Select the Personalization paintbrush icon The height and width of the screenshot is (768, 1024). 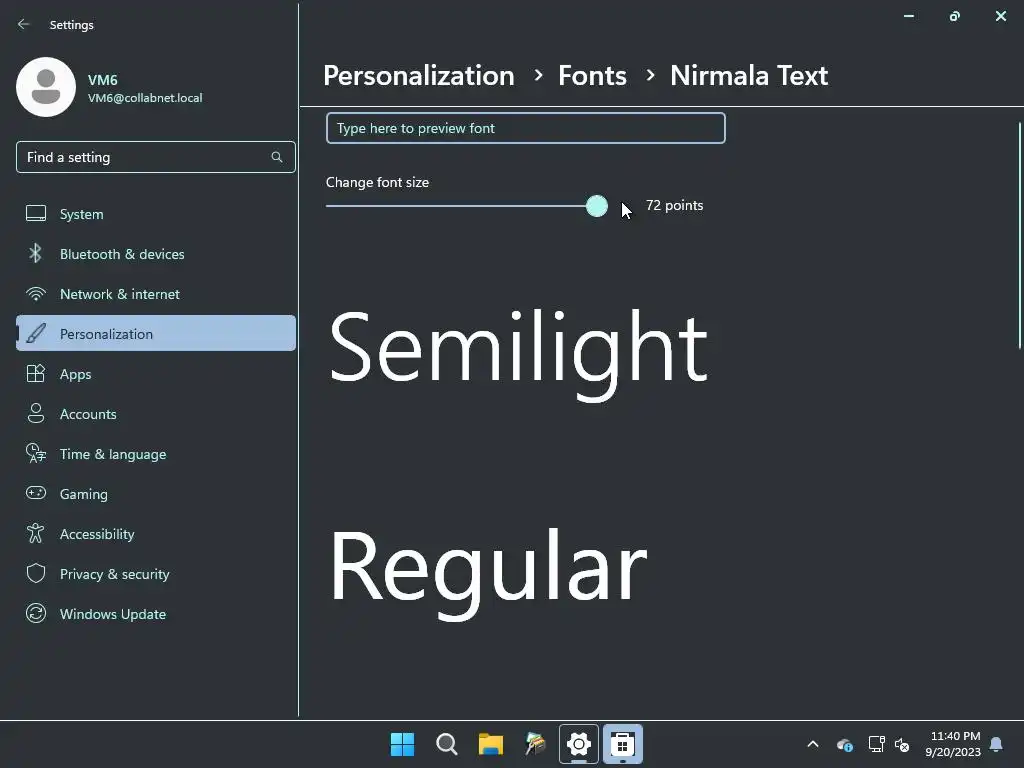[x=36, y=334]
